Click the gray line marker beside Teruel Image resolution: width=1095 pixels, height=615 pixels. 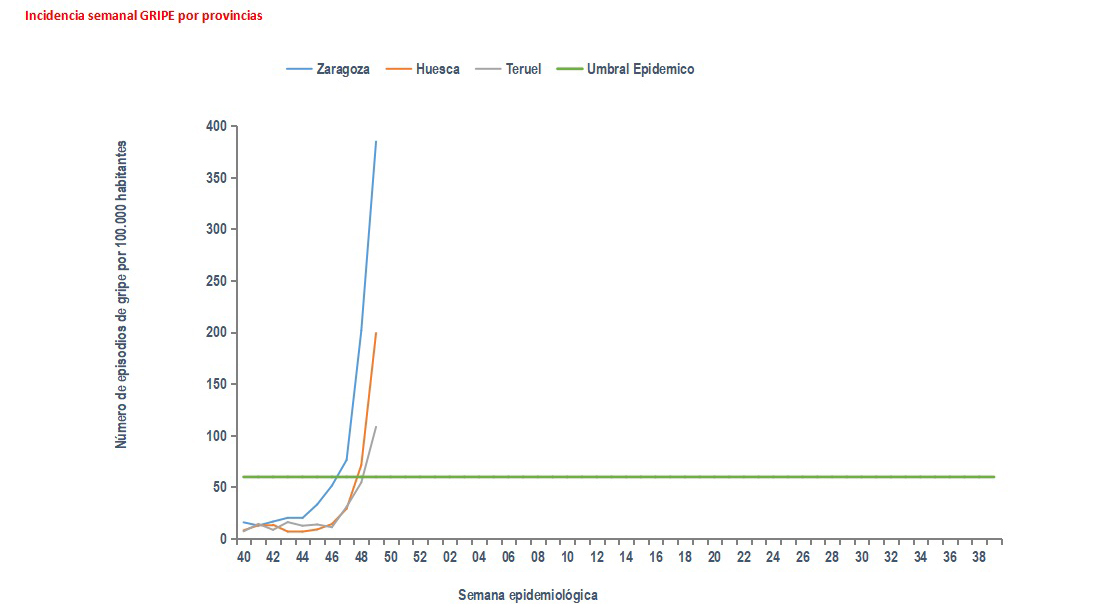[485, 70]
